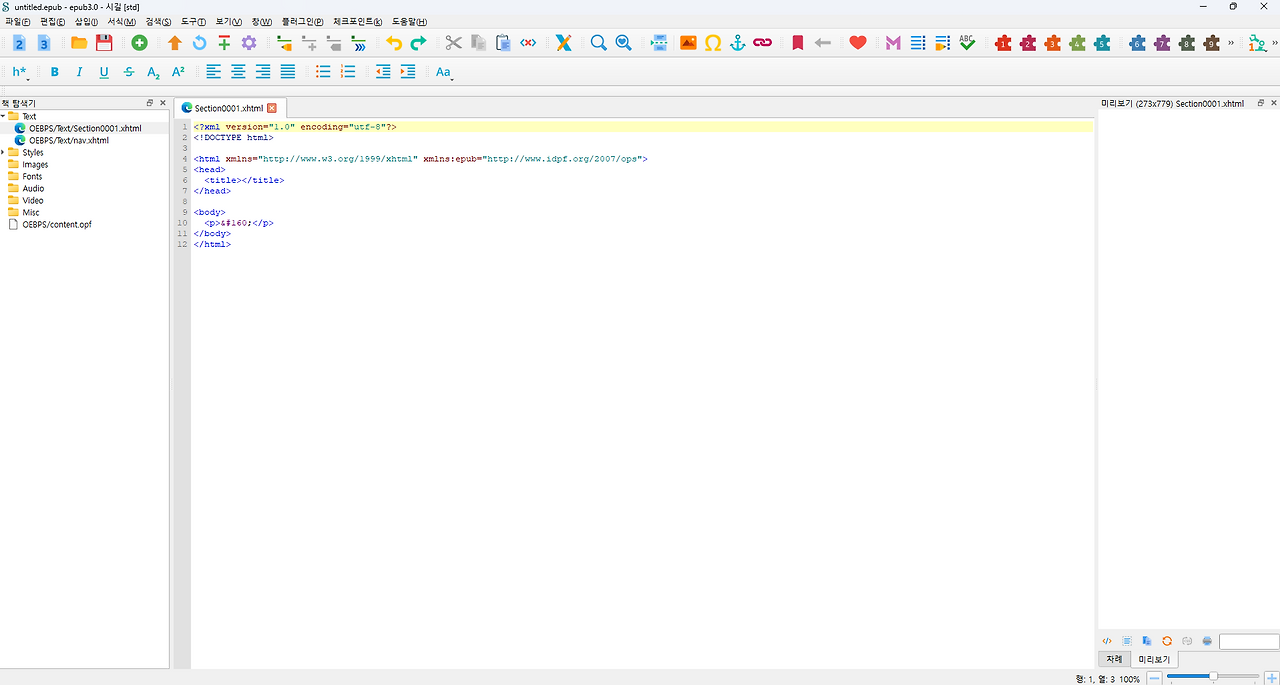Toggle underline formatting
This screenshot has height=685, width=1280.
(x=104, y=72)
